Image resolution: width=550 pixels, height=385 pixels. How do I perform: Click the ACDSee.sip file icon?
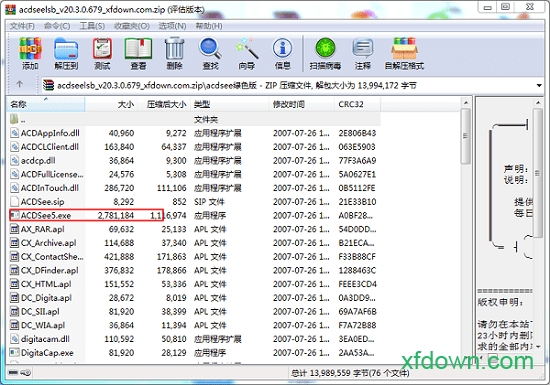point(14,202)
